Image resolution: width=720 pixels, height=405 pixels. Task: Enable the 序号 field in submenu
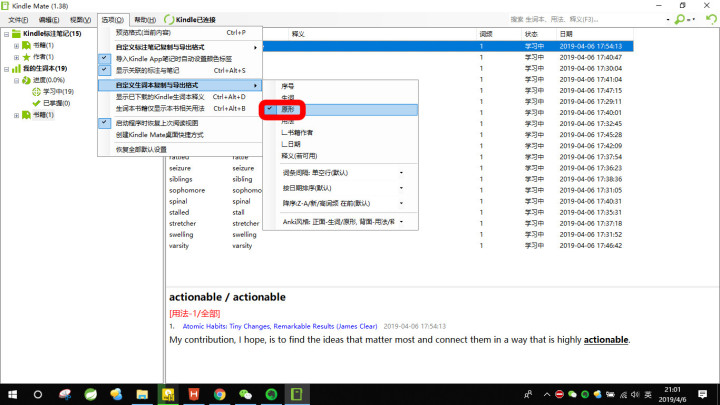(x=340, y=86)
